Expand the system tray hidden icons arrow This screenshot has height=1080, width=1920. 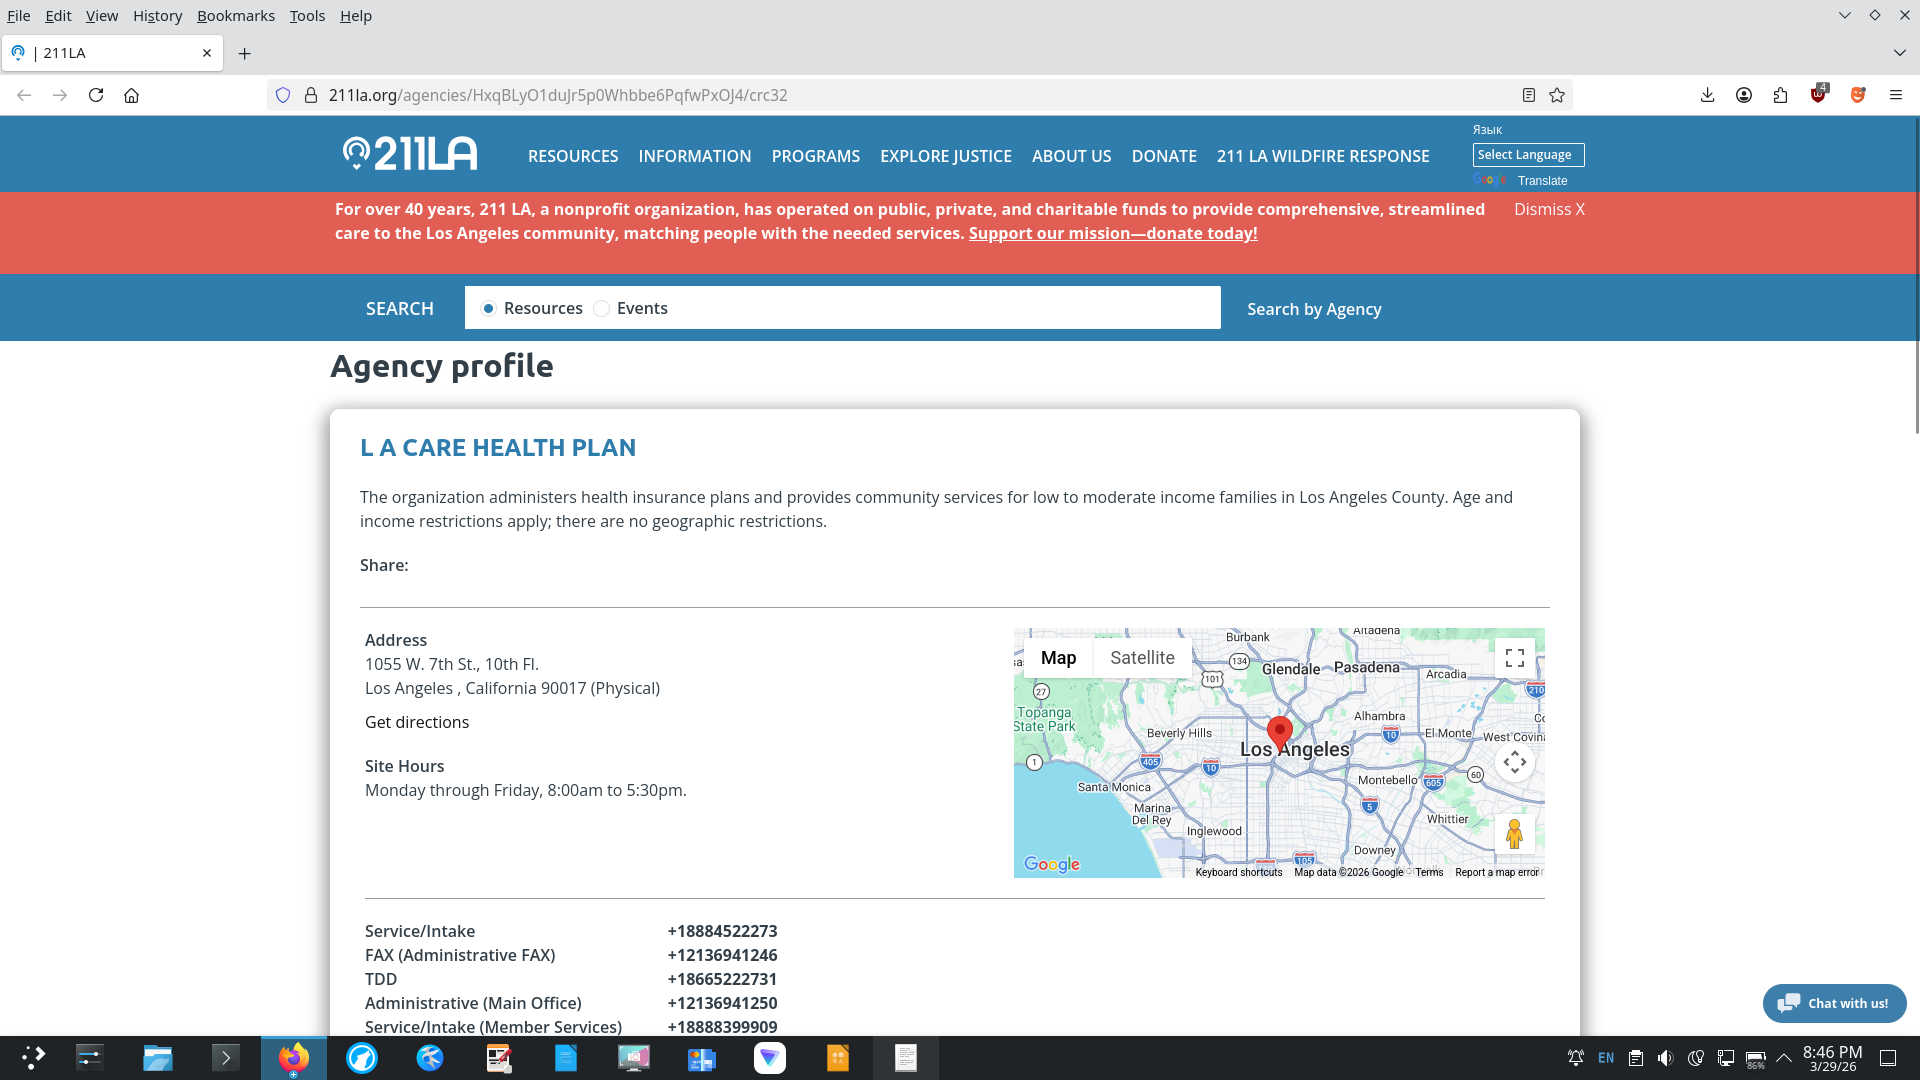[1783, 1057]
